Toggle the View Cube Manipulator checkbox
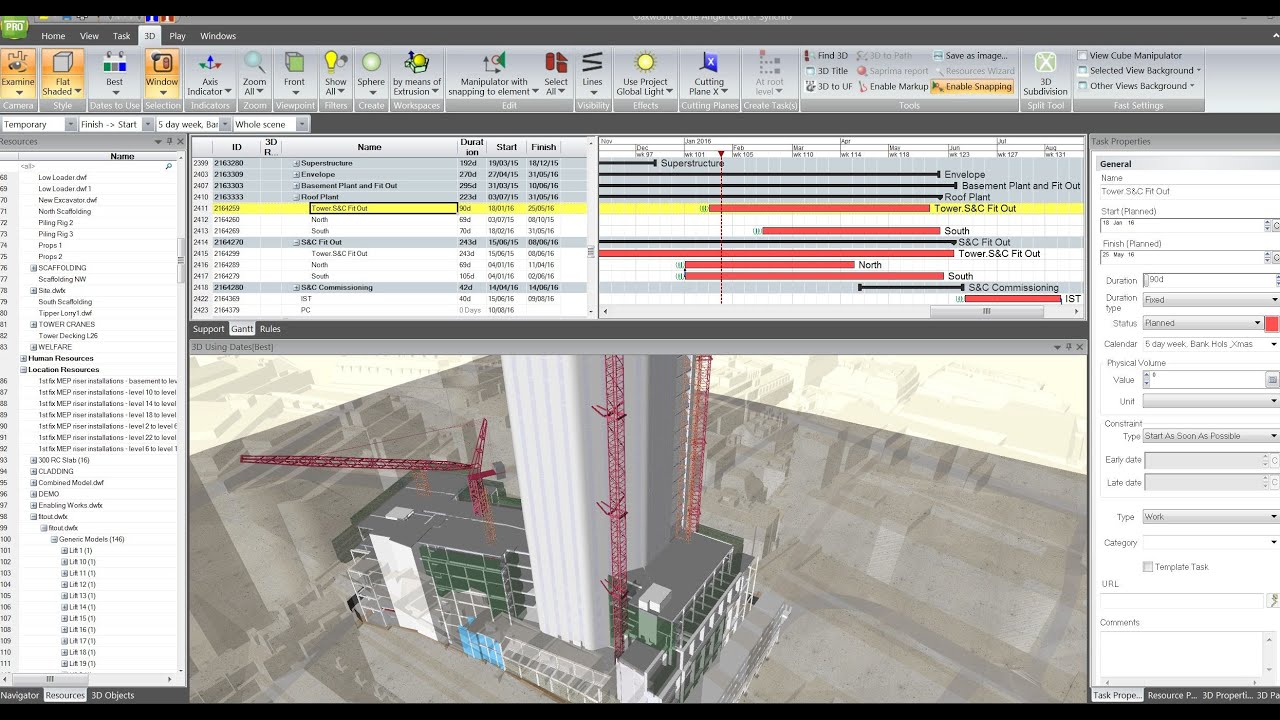Viewport: 1280px width, 720px height. pyautogui.click(x=1083, y=56)
